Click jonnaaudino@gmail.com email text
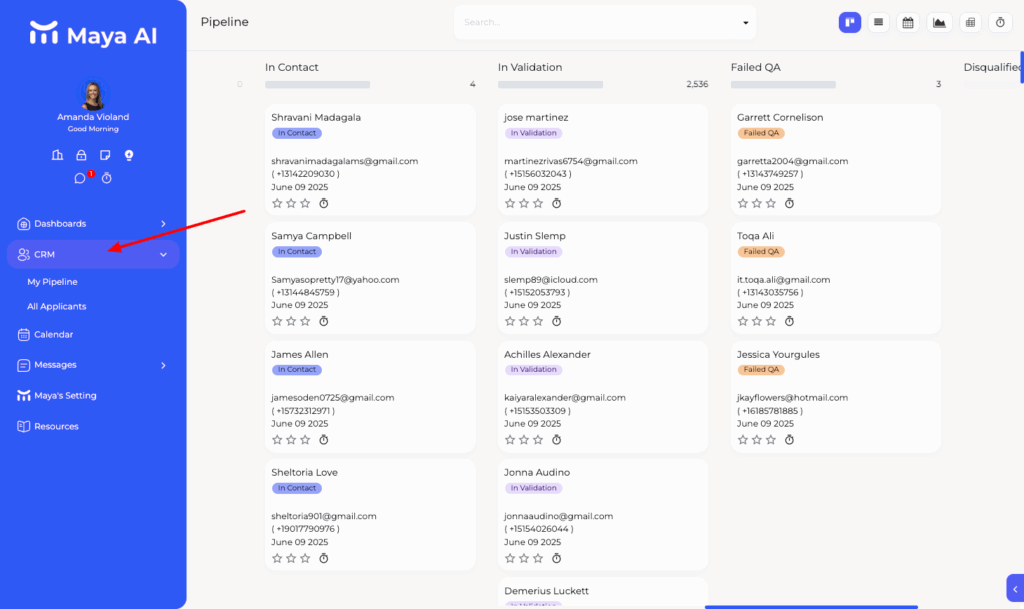The height and width of the screenshot is (609, 1024). (558, 516)
